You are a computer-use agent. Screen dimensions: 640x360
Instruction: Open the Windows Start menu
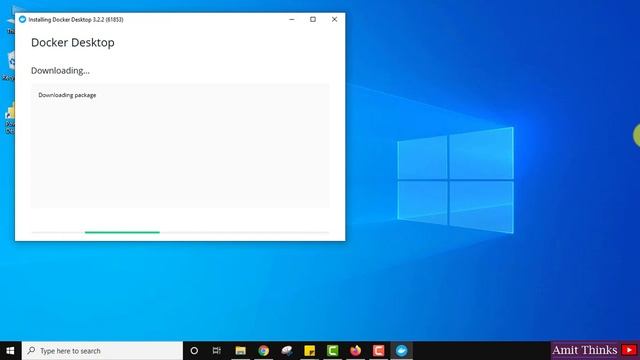click(11, 351)
